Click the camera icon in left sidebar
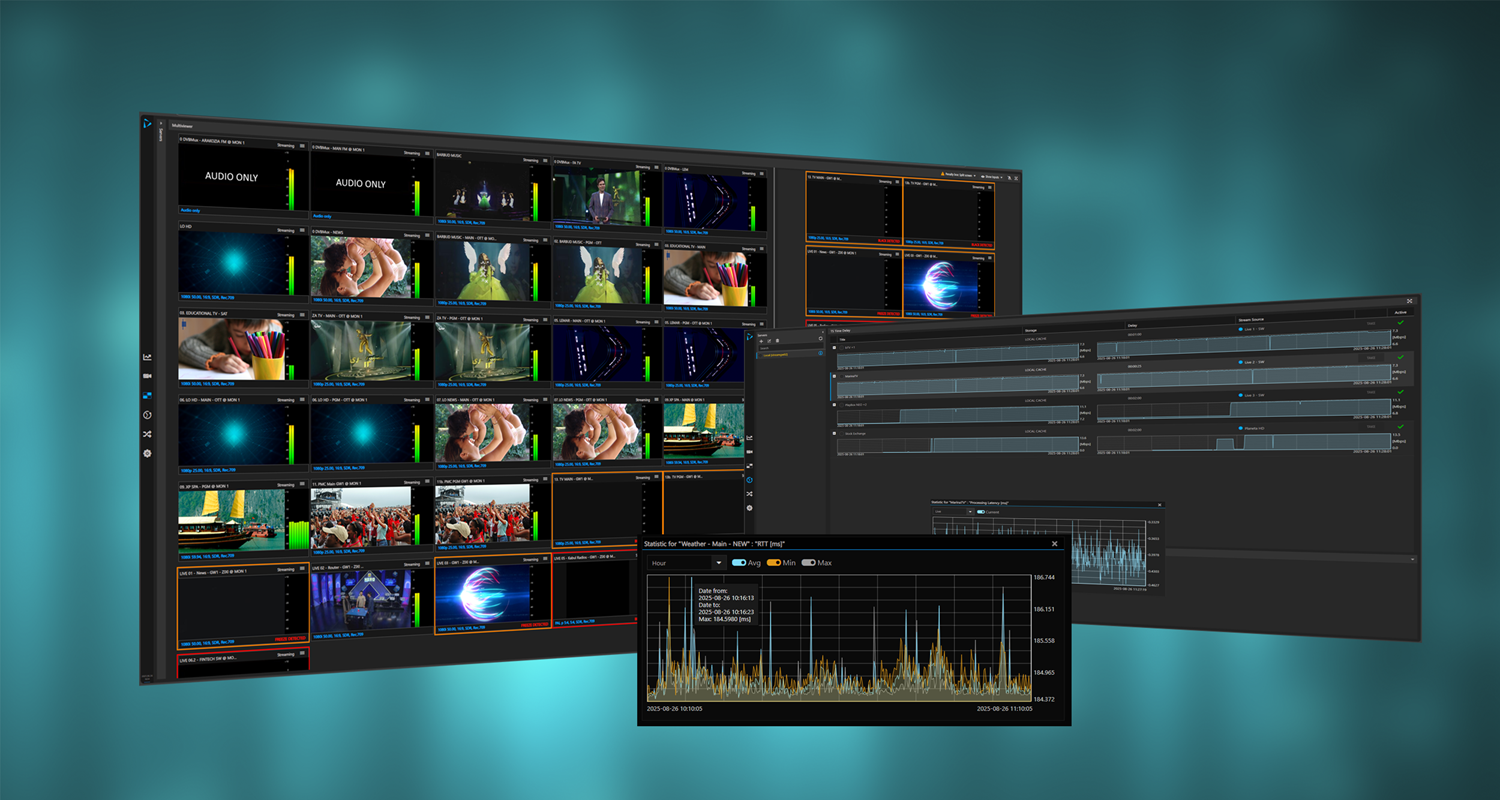This screenshot has width=1500, height=800. pos(147,376)
